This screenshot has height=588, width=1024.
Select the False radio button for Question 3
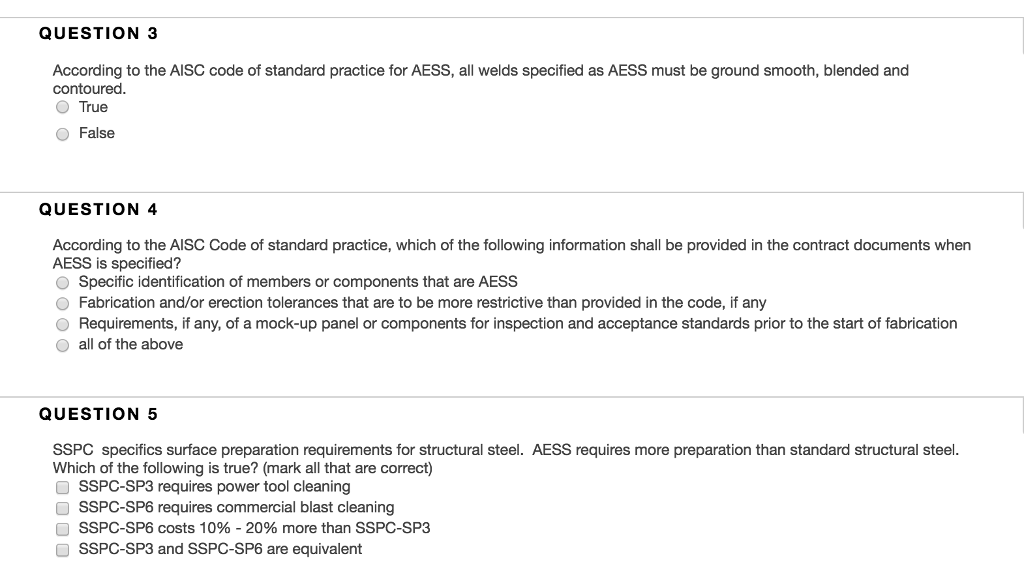62,133
